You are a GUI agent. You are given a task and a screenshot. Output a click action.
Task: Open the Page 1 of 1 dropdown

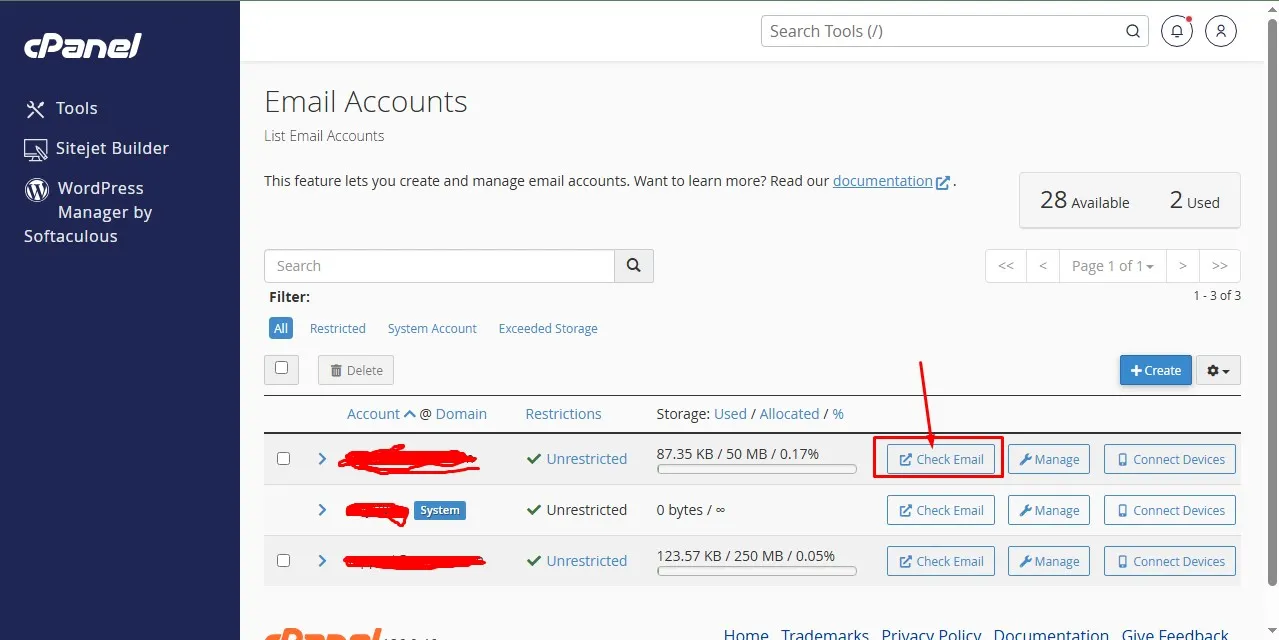click(1112, 265)
